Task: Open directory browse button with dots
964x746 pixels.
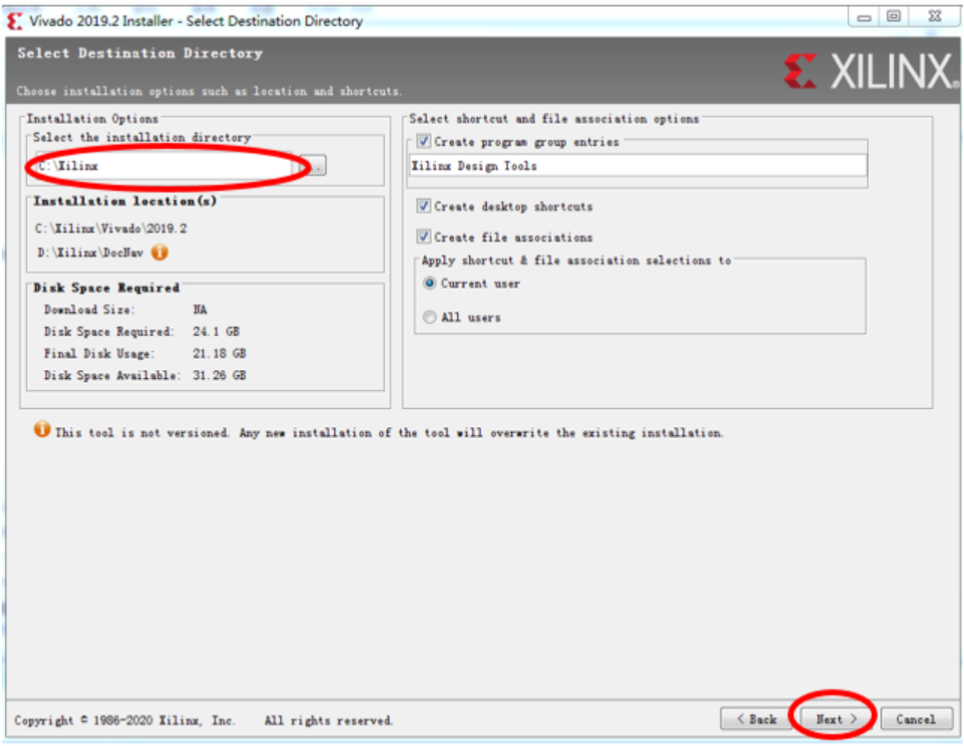Action: tap(314, 165)
